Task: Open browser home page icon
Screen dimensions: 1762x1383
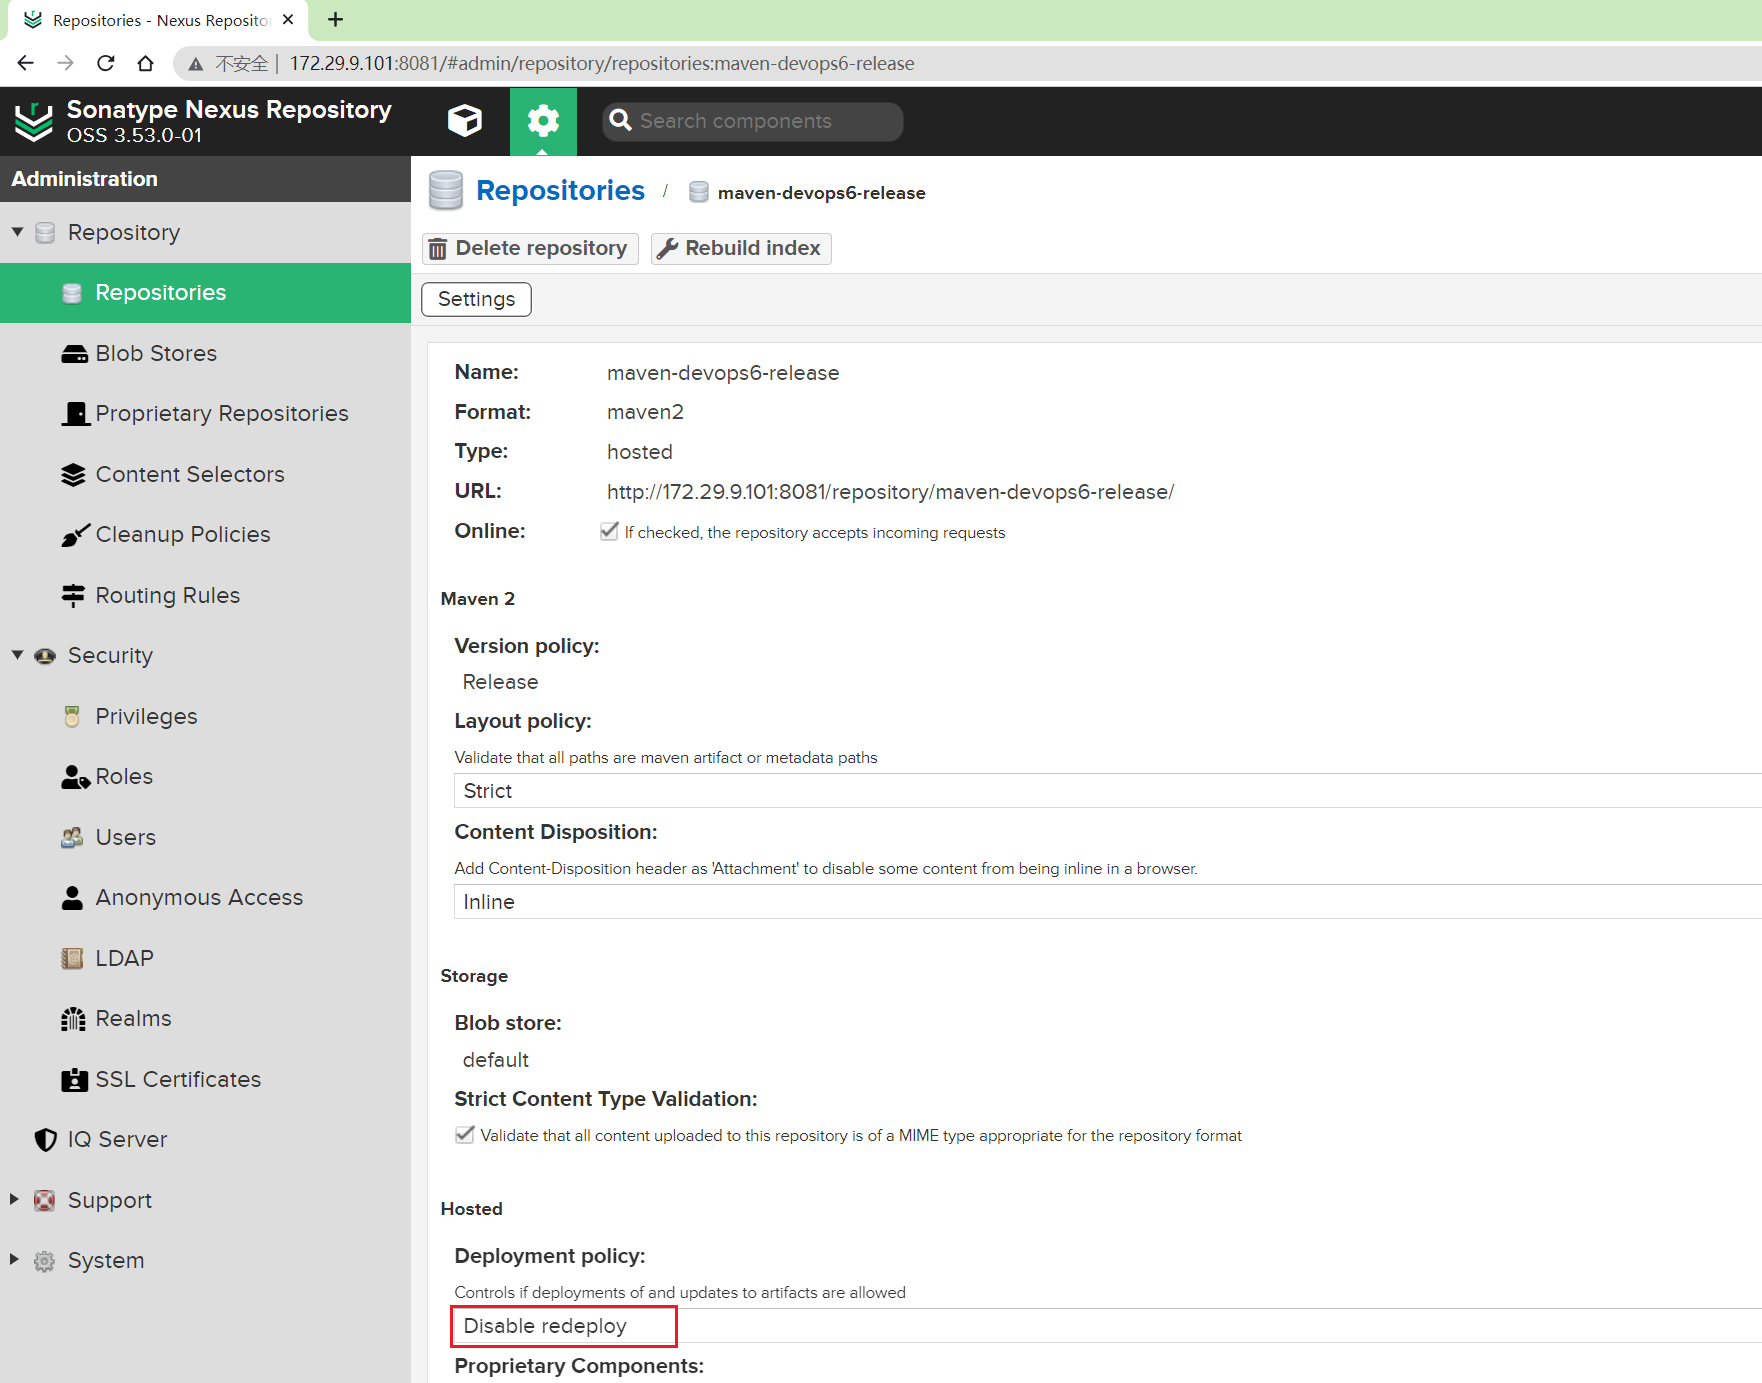Action: 145,63
